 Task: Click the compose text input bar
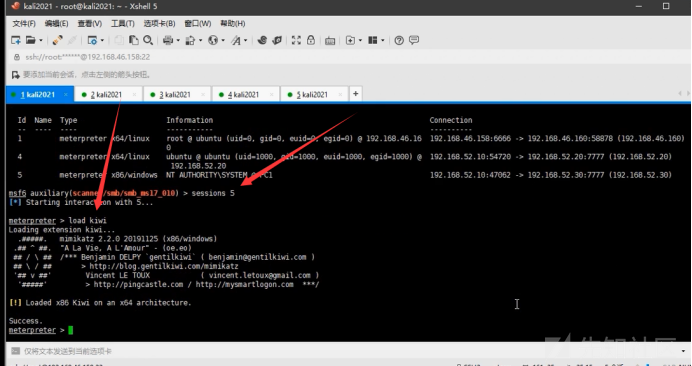pyautogui.click(x=349, y=351)
